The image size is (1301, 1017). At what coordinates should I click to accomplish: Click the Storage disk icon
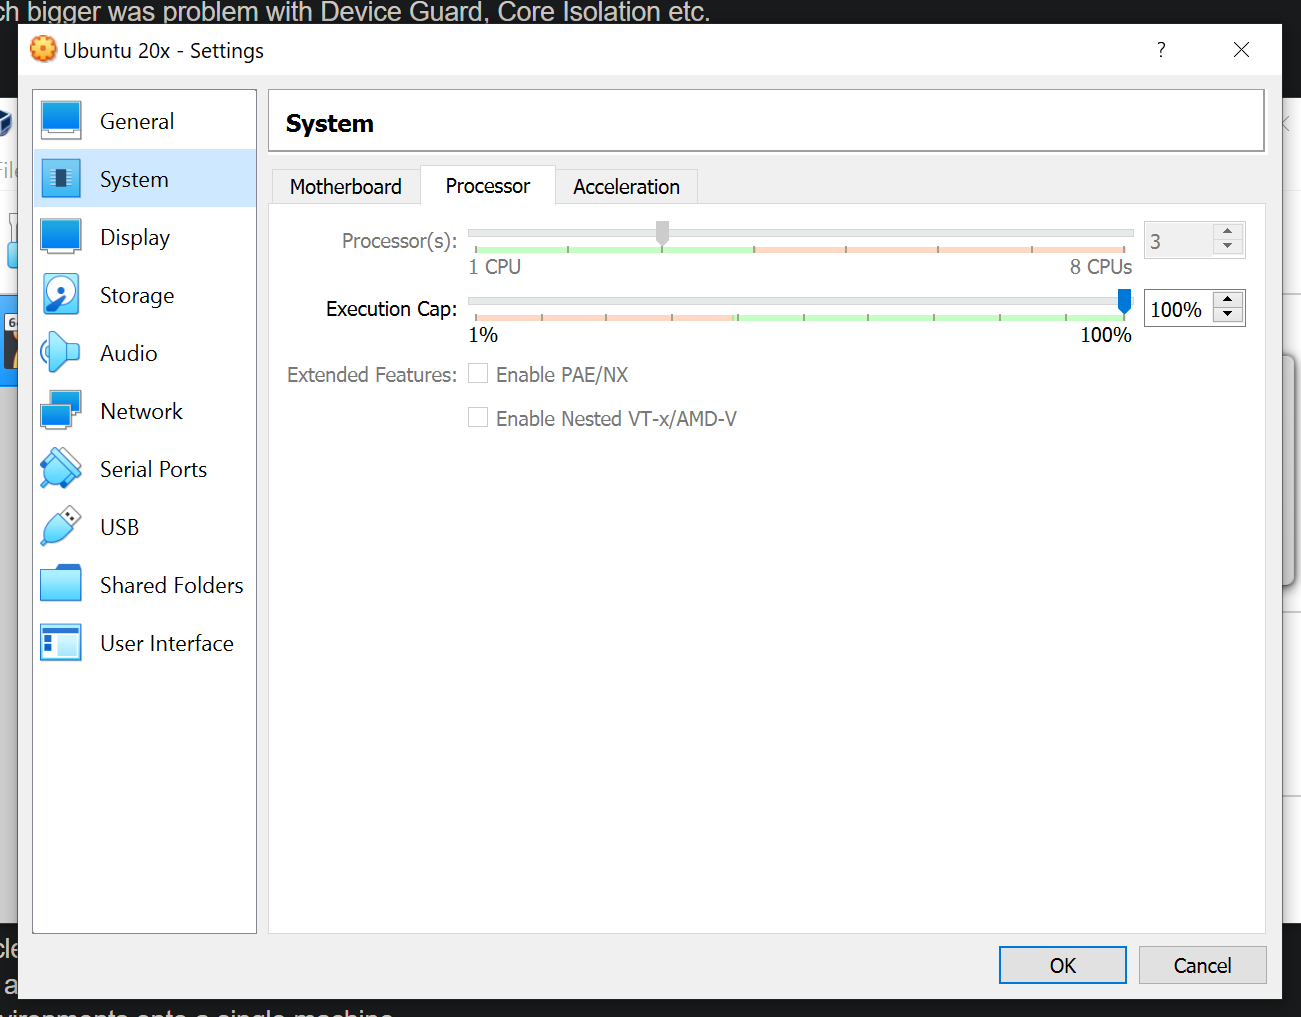pyautogui.click(x=61, y=295)
